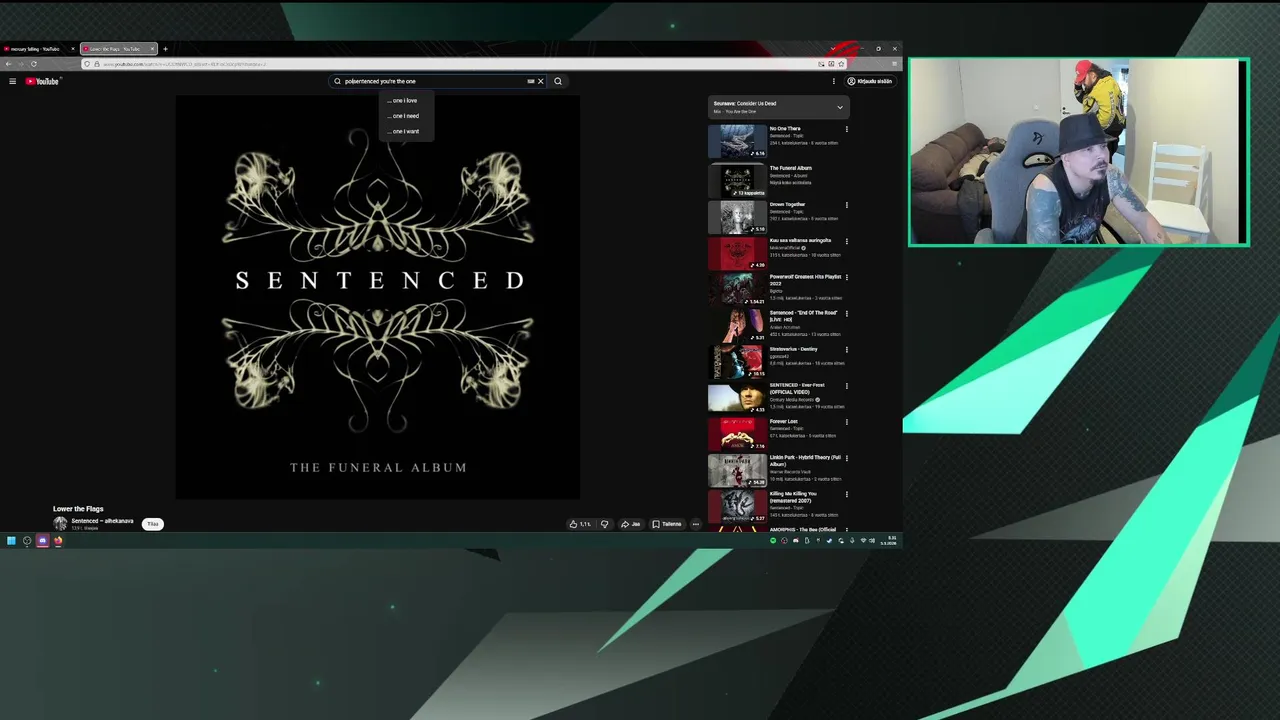Open "The Funeral Album" playlist title

790,168
